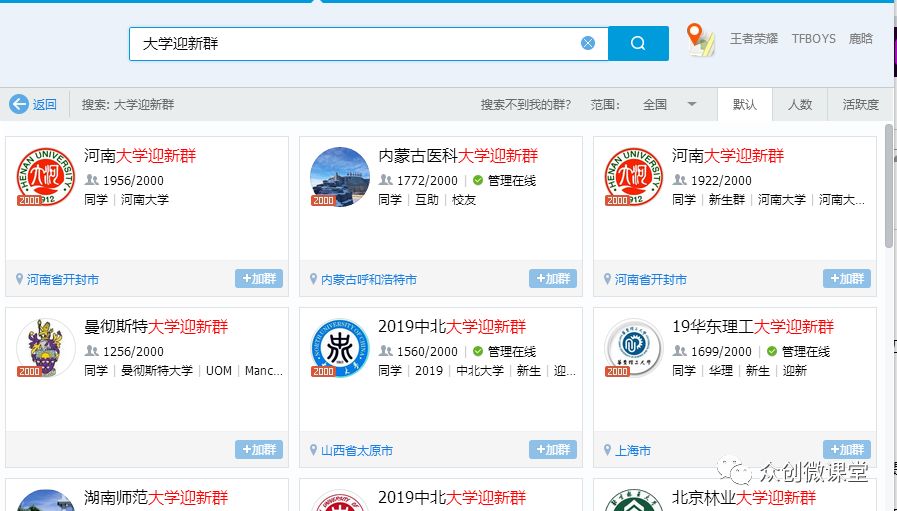Open 19华东理工大学迎新群 avatar

click(634, 347)
